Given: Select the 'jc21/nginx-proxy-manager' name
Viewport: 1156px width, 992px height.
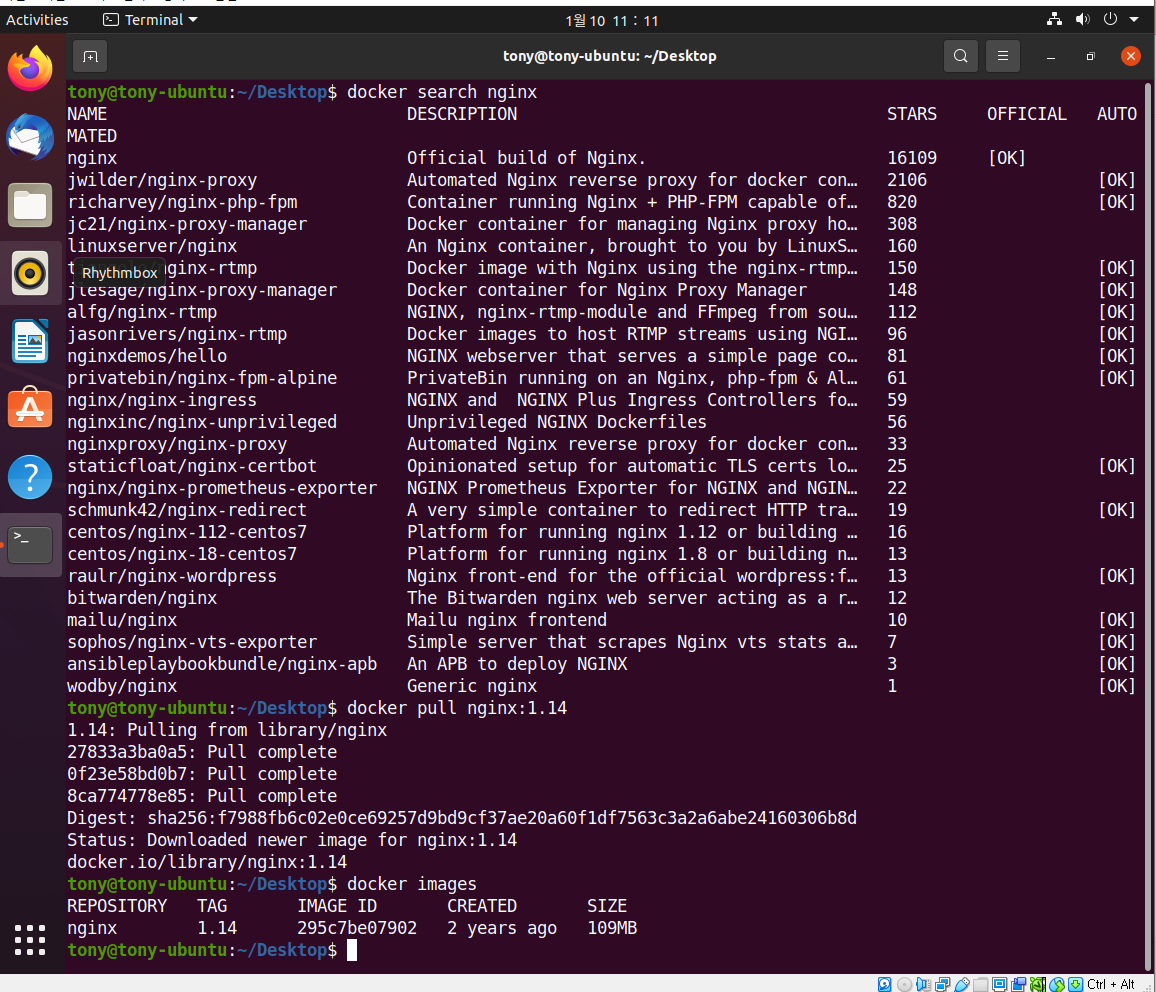Looking at the screenshot, I should coord(187,225).
